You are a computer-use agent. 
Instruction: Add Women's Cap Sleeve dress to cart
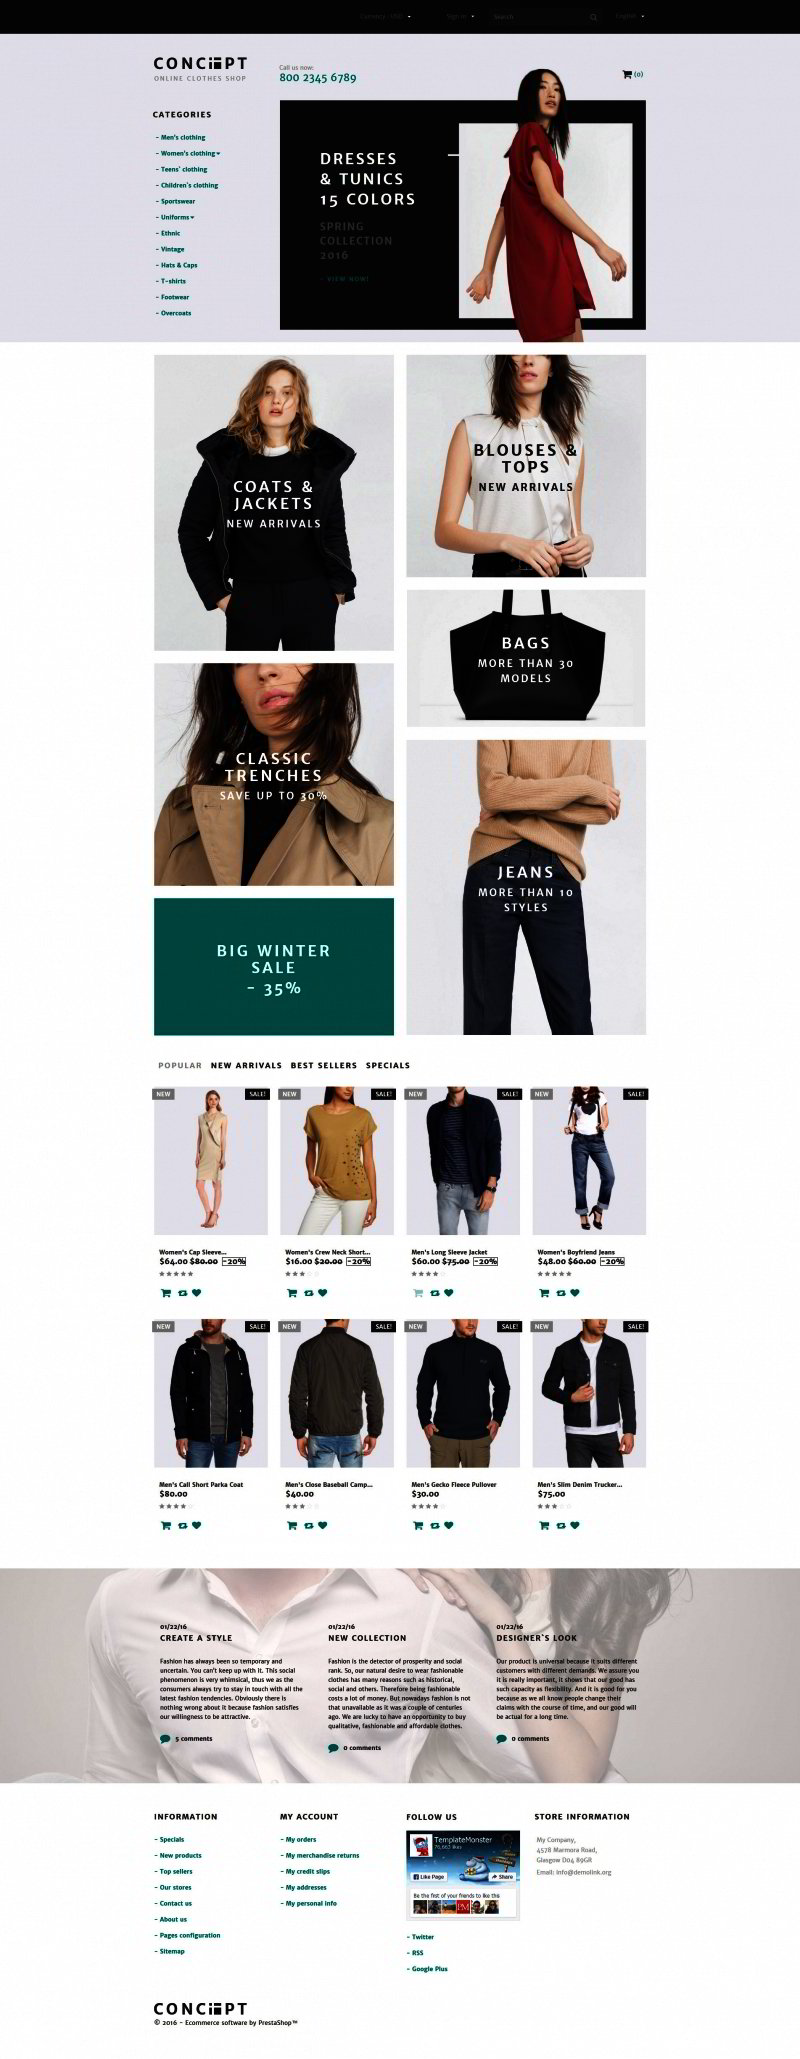166,1293
